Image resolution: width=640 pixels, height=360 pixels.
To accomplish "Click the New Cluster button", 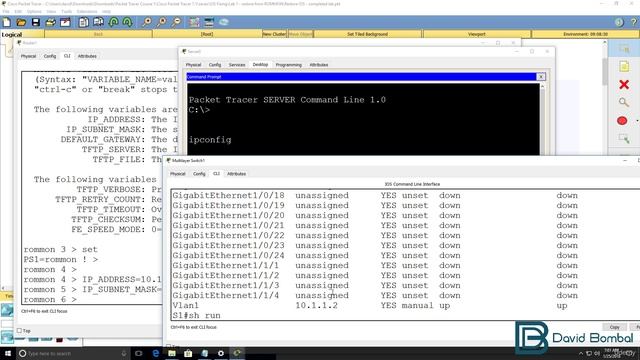I will click(274, 34).
